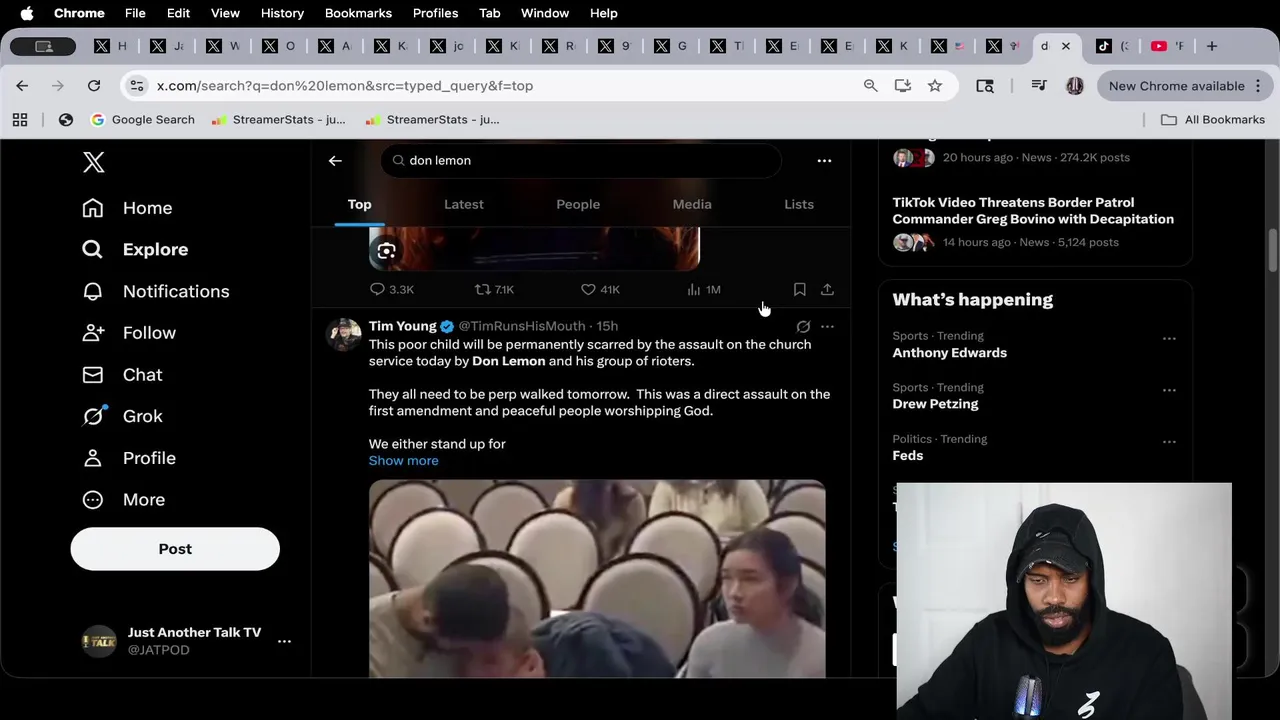Go back with search page arrow

pos(335,160)
